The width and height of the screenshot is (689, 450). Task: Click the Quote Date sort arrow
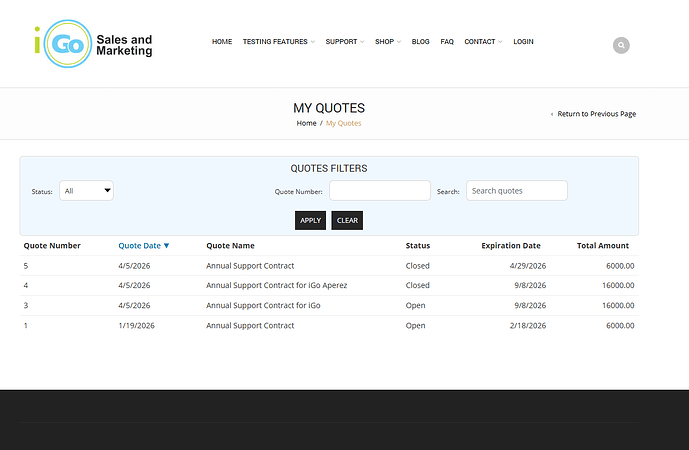tap(166, 245)
